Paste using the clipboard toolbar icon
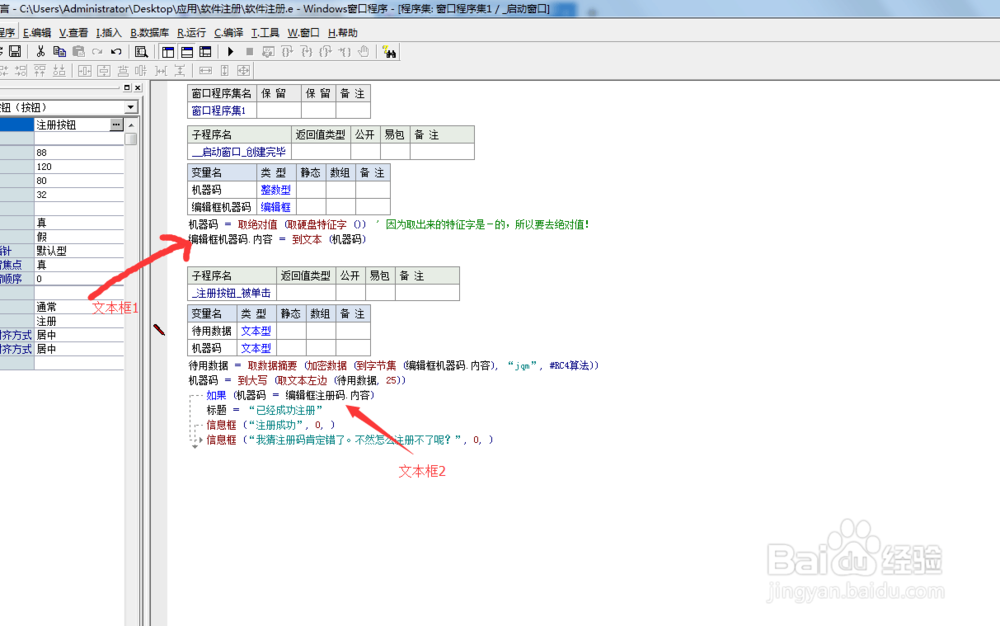 pyautogui.click(x=78, y=52)
